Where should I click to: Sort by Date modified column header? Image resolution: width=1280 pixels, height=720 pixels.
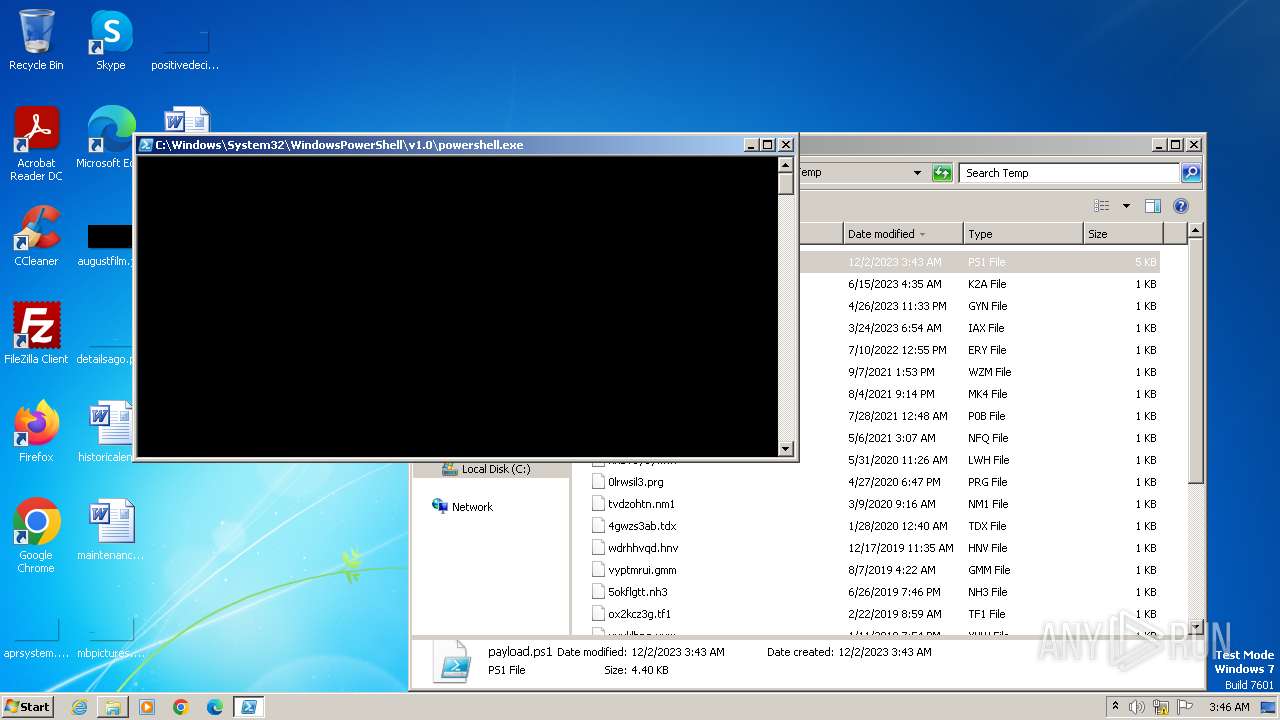pos(903,234)
